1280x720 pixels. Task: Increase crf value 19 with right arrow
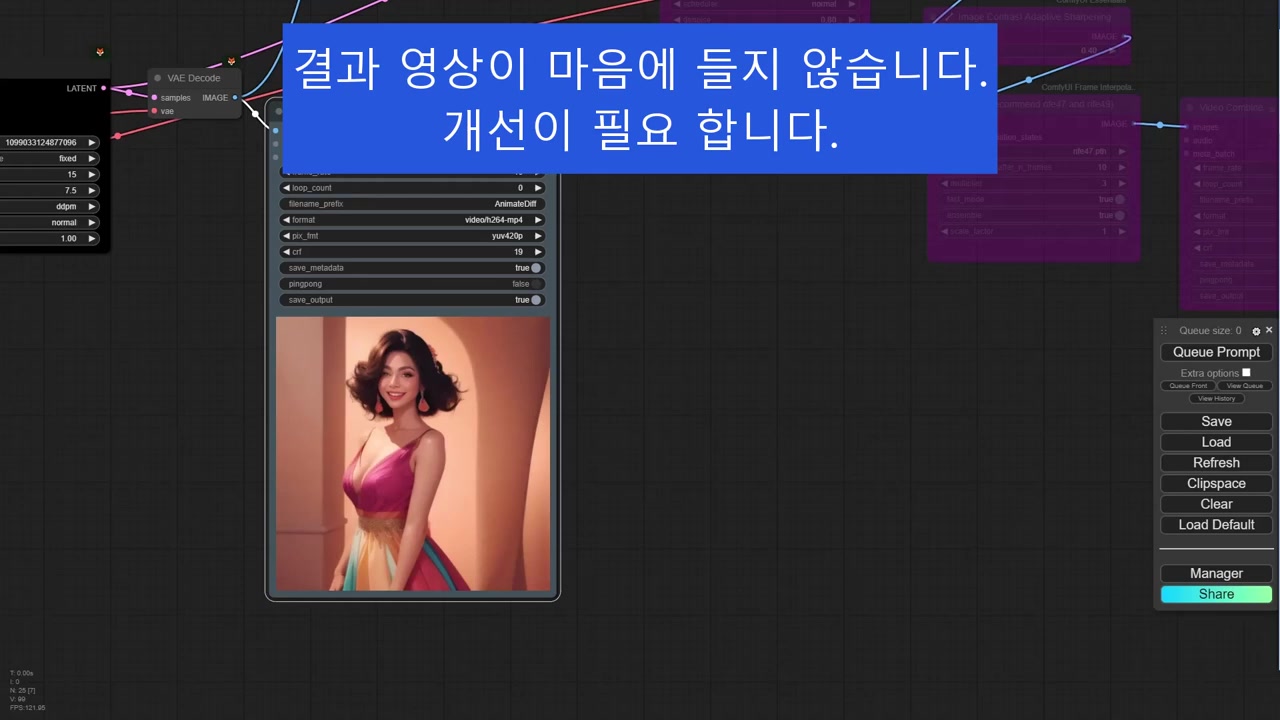(x=538, y=252)
